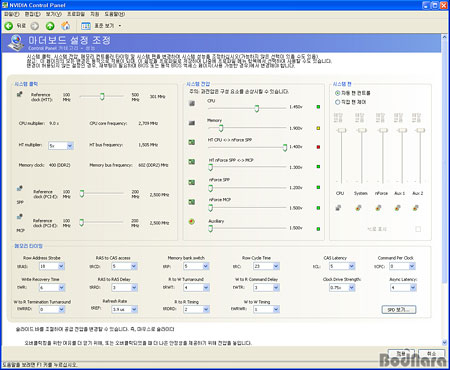Click the CPU voltage chip icon
The image size is (450, 370).
pos(192,103)
